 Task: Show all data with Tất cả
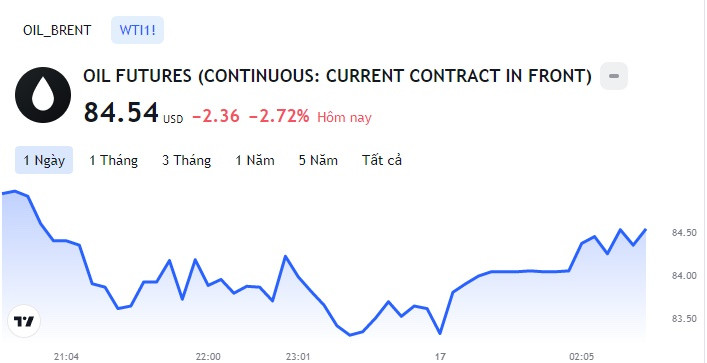(x=382, y=160)
